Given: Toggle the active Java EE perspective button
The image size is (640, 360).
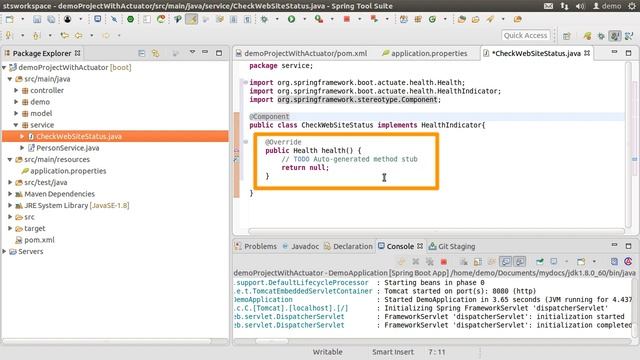Looking at the screenshot, I should tap(615, 36).
